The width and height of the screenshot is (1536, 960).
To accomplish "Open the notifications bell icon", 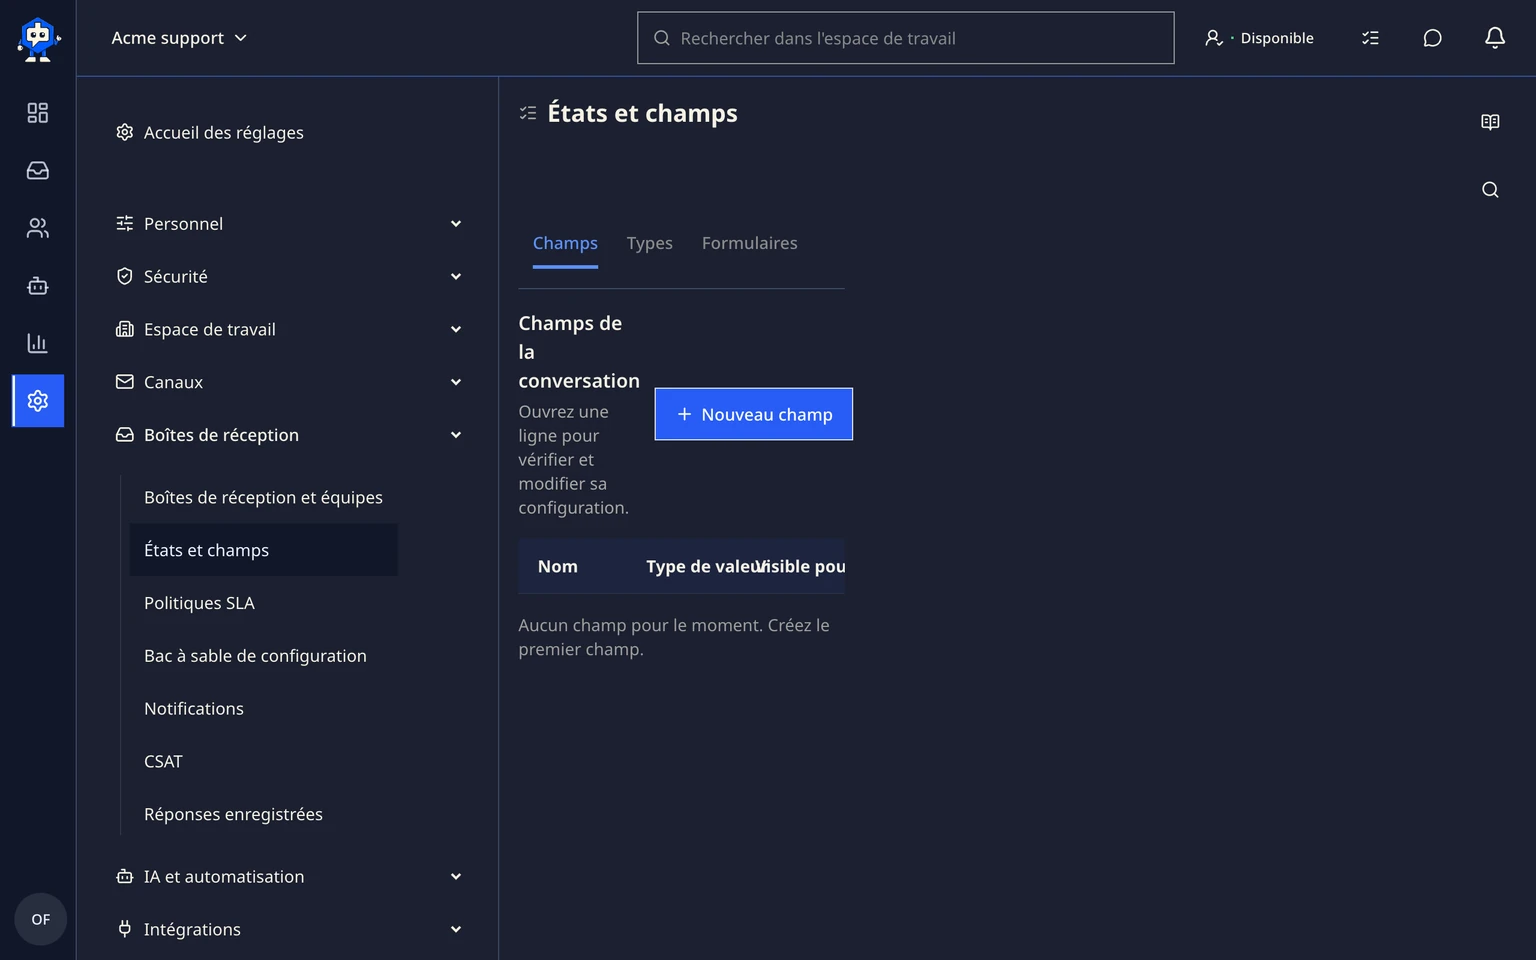I will [1494, 38].
